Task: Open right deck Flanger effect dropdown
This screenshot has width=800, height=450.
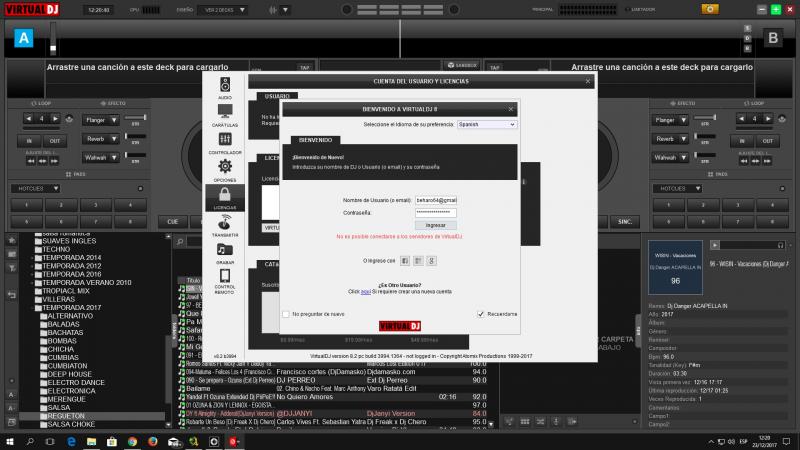Action: pyautogui.click(x=670, y=120)
